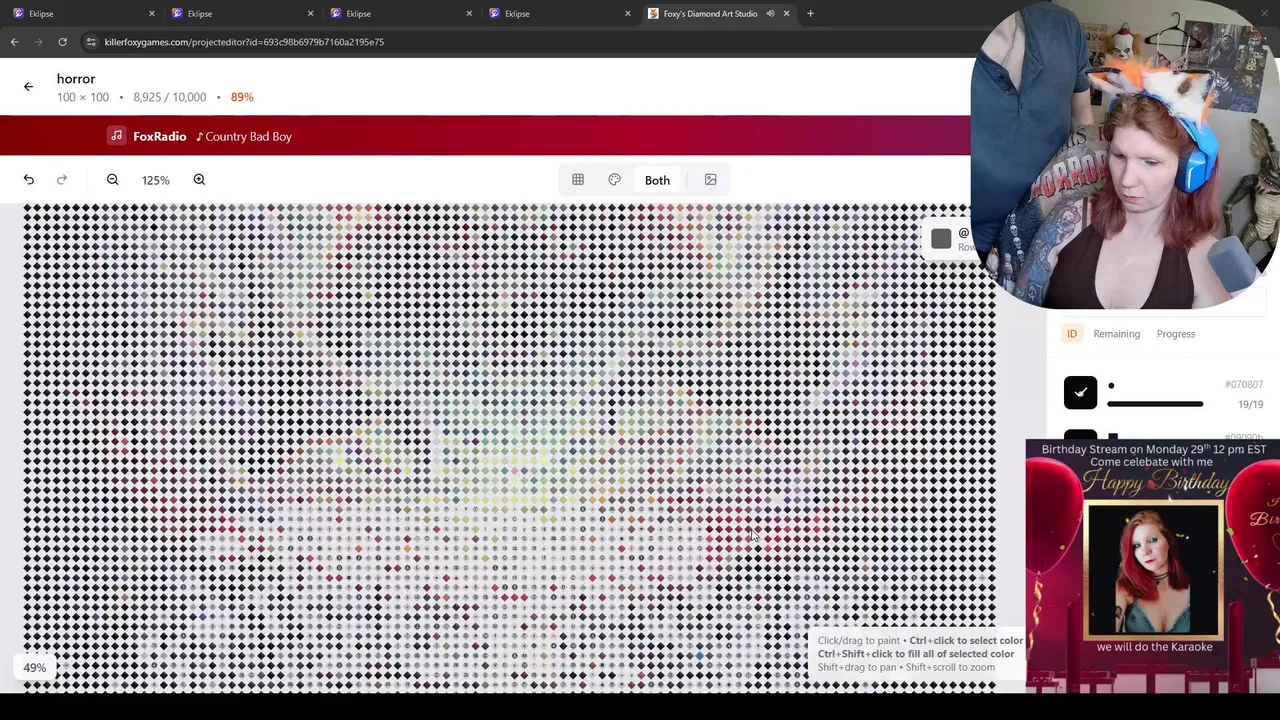Viewport: 1280px width, 720px height.
Task: Click the 8,925 / 10,000 count text
Action: coord(169,97)
